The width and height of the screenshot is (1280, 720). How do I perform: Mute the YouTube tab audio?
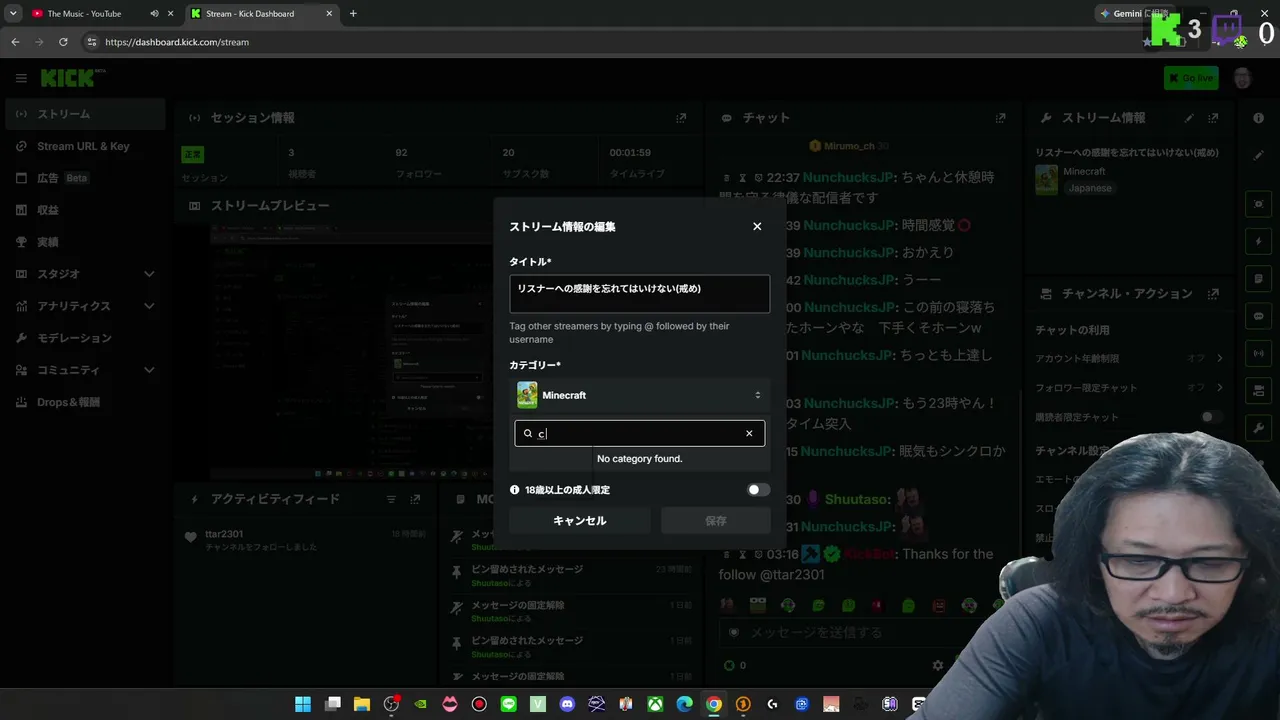(154, 14)
